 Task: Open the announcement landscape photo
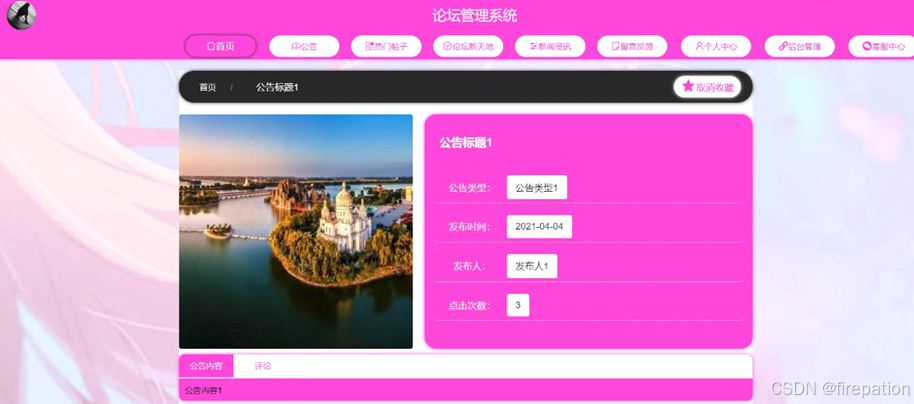(x=296, y=231)
